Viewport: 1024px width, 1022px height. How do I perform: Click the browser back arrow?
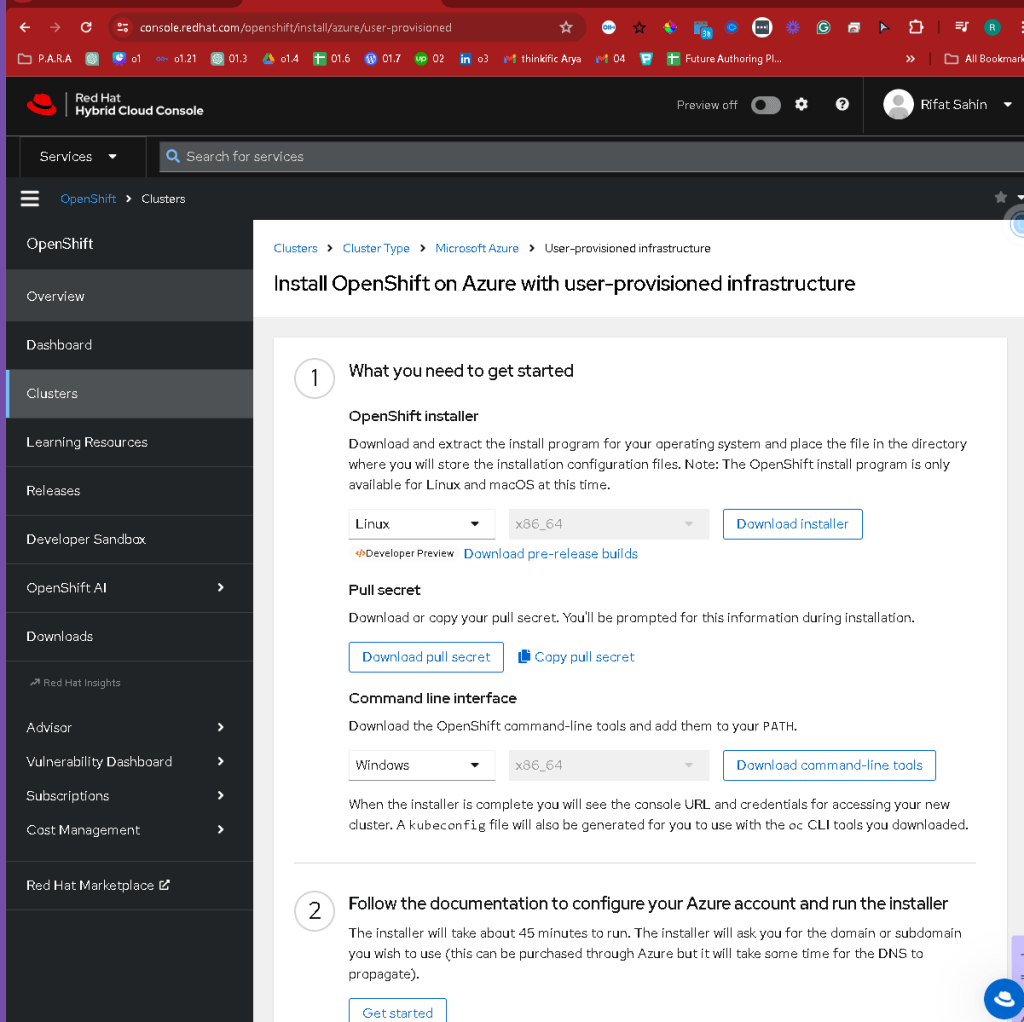click(25, 27)
